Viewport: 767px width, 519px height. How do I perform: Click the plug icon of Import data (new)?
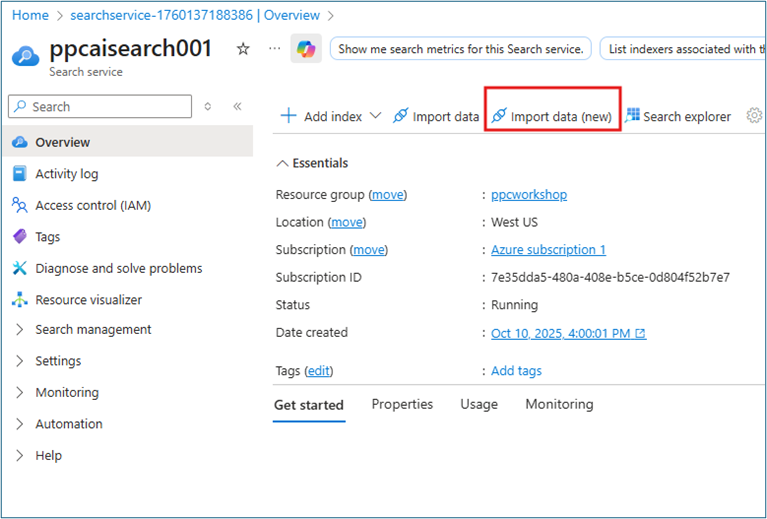(498, 116)
